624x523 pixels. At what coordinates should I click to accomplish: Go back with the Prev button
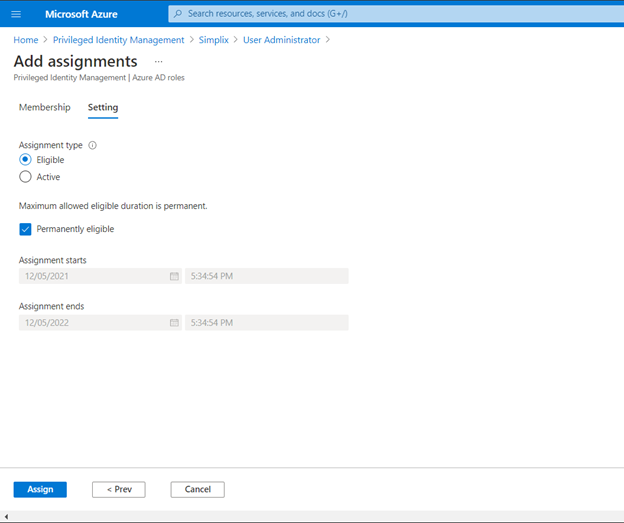[x=119, y=490]
